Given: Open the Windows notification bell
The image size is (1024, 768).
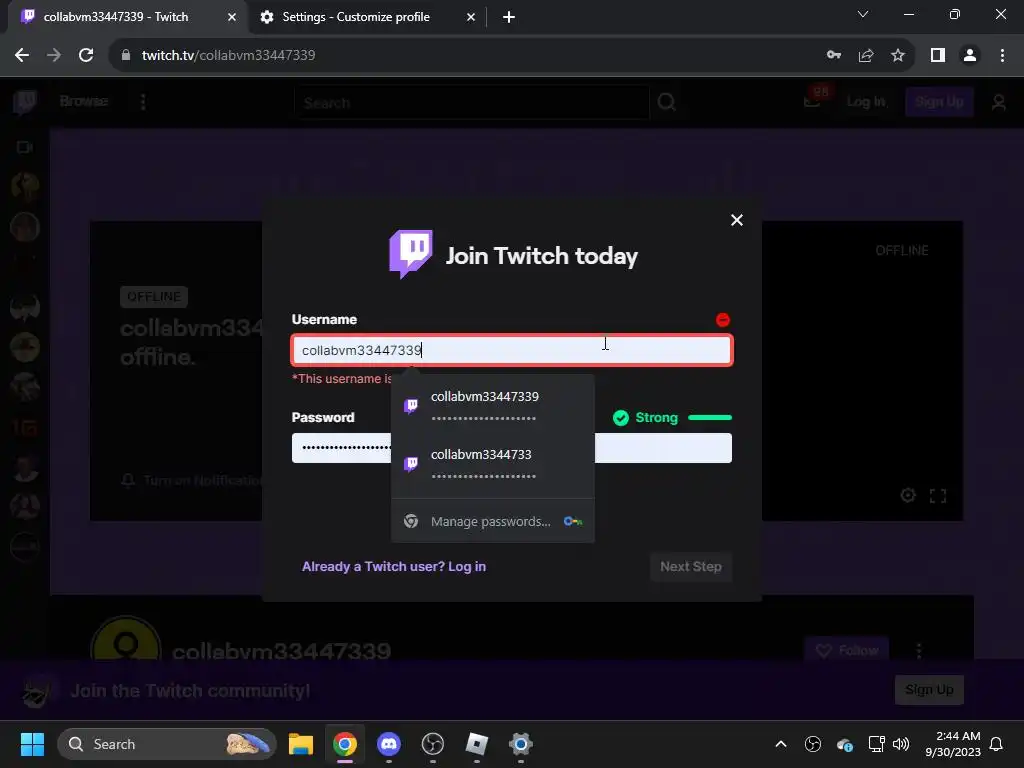Looking at the screenshot, I should click(996, 744).
